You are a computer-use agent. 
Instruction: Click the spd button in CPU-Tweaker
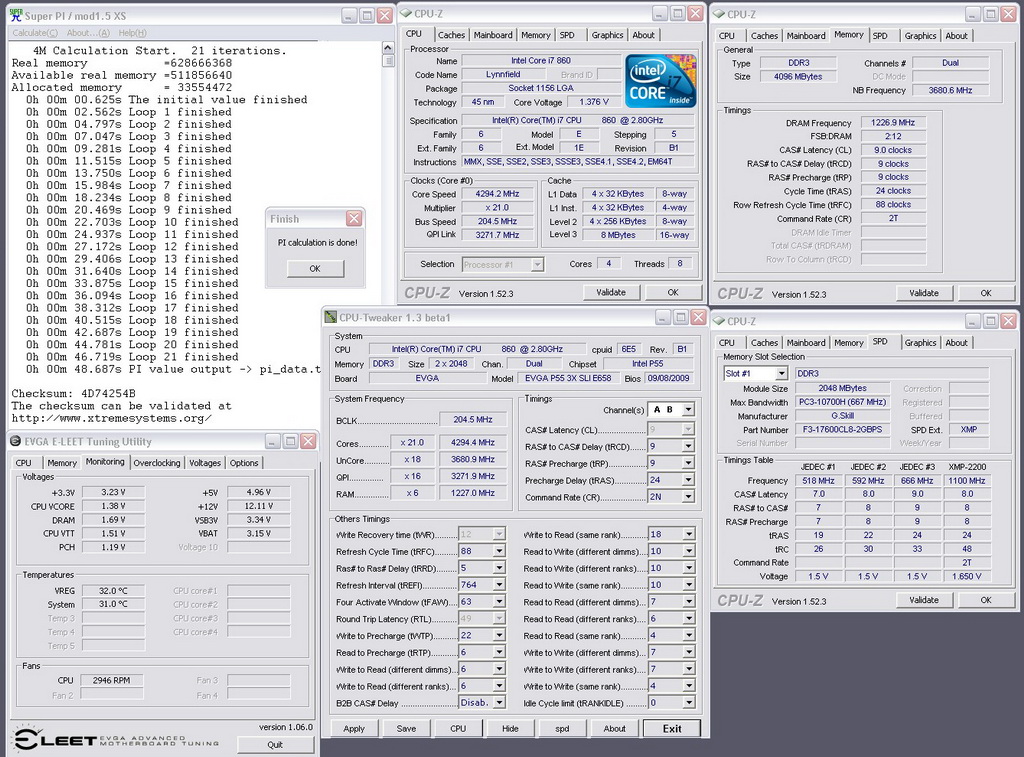pyautogui.click(x=562, y=728)
